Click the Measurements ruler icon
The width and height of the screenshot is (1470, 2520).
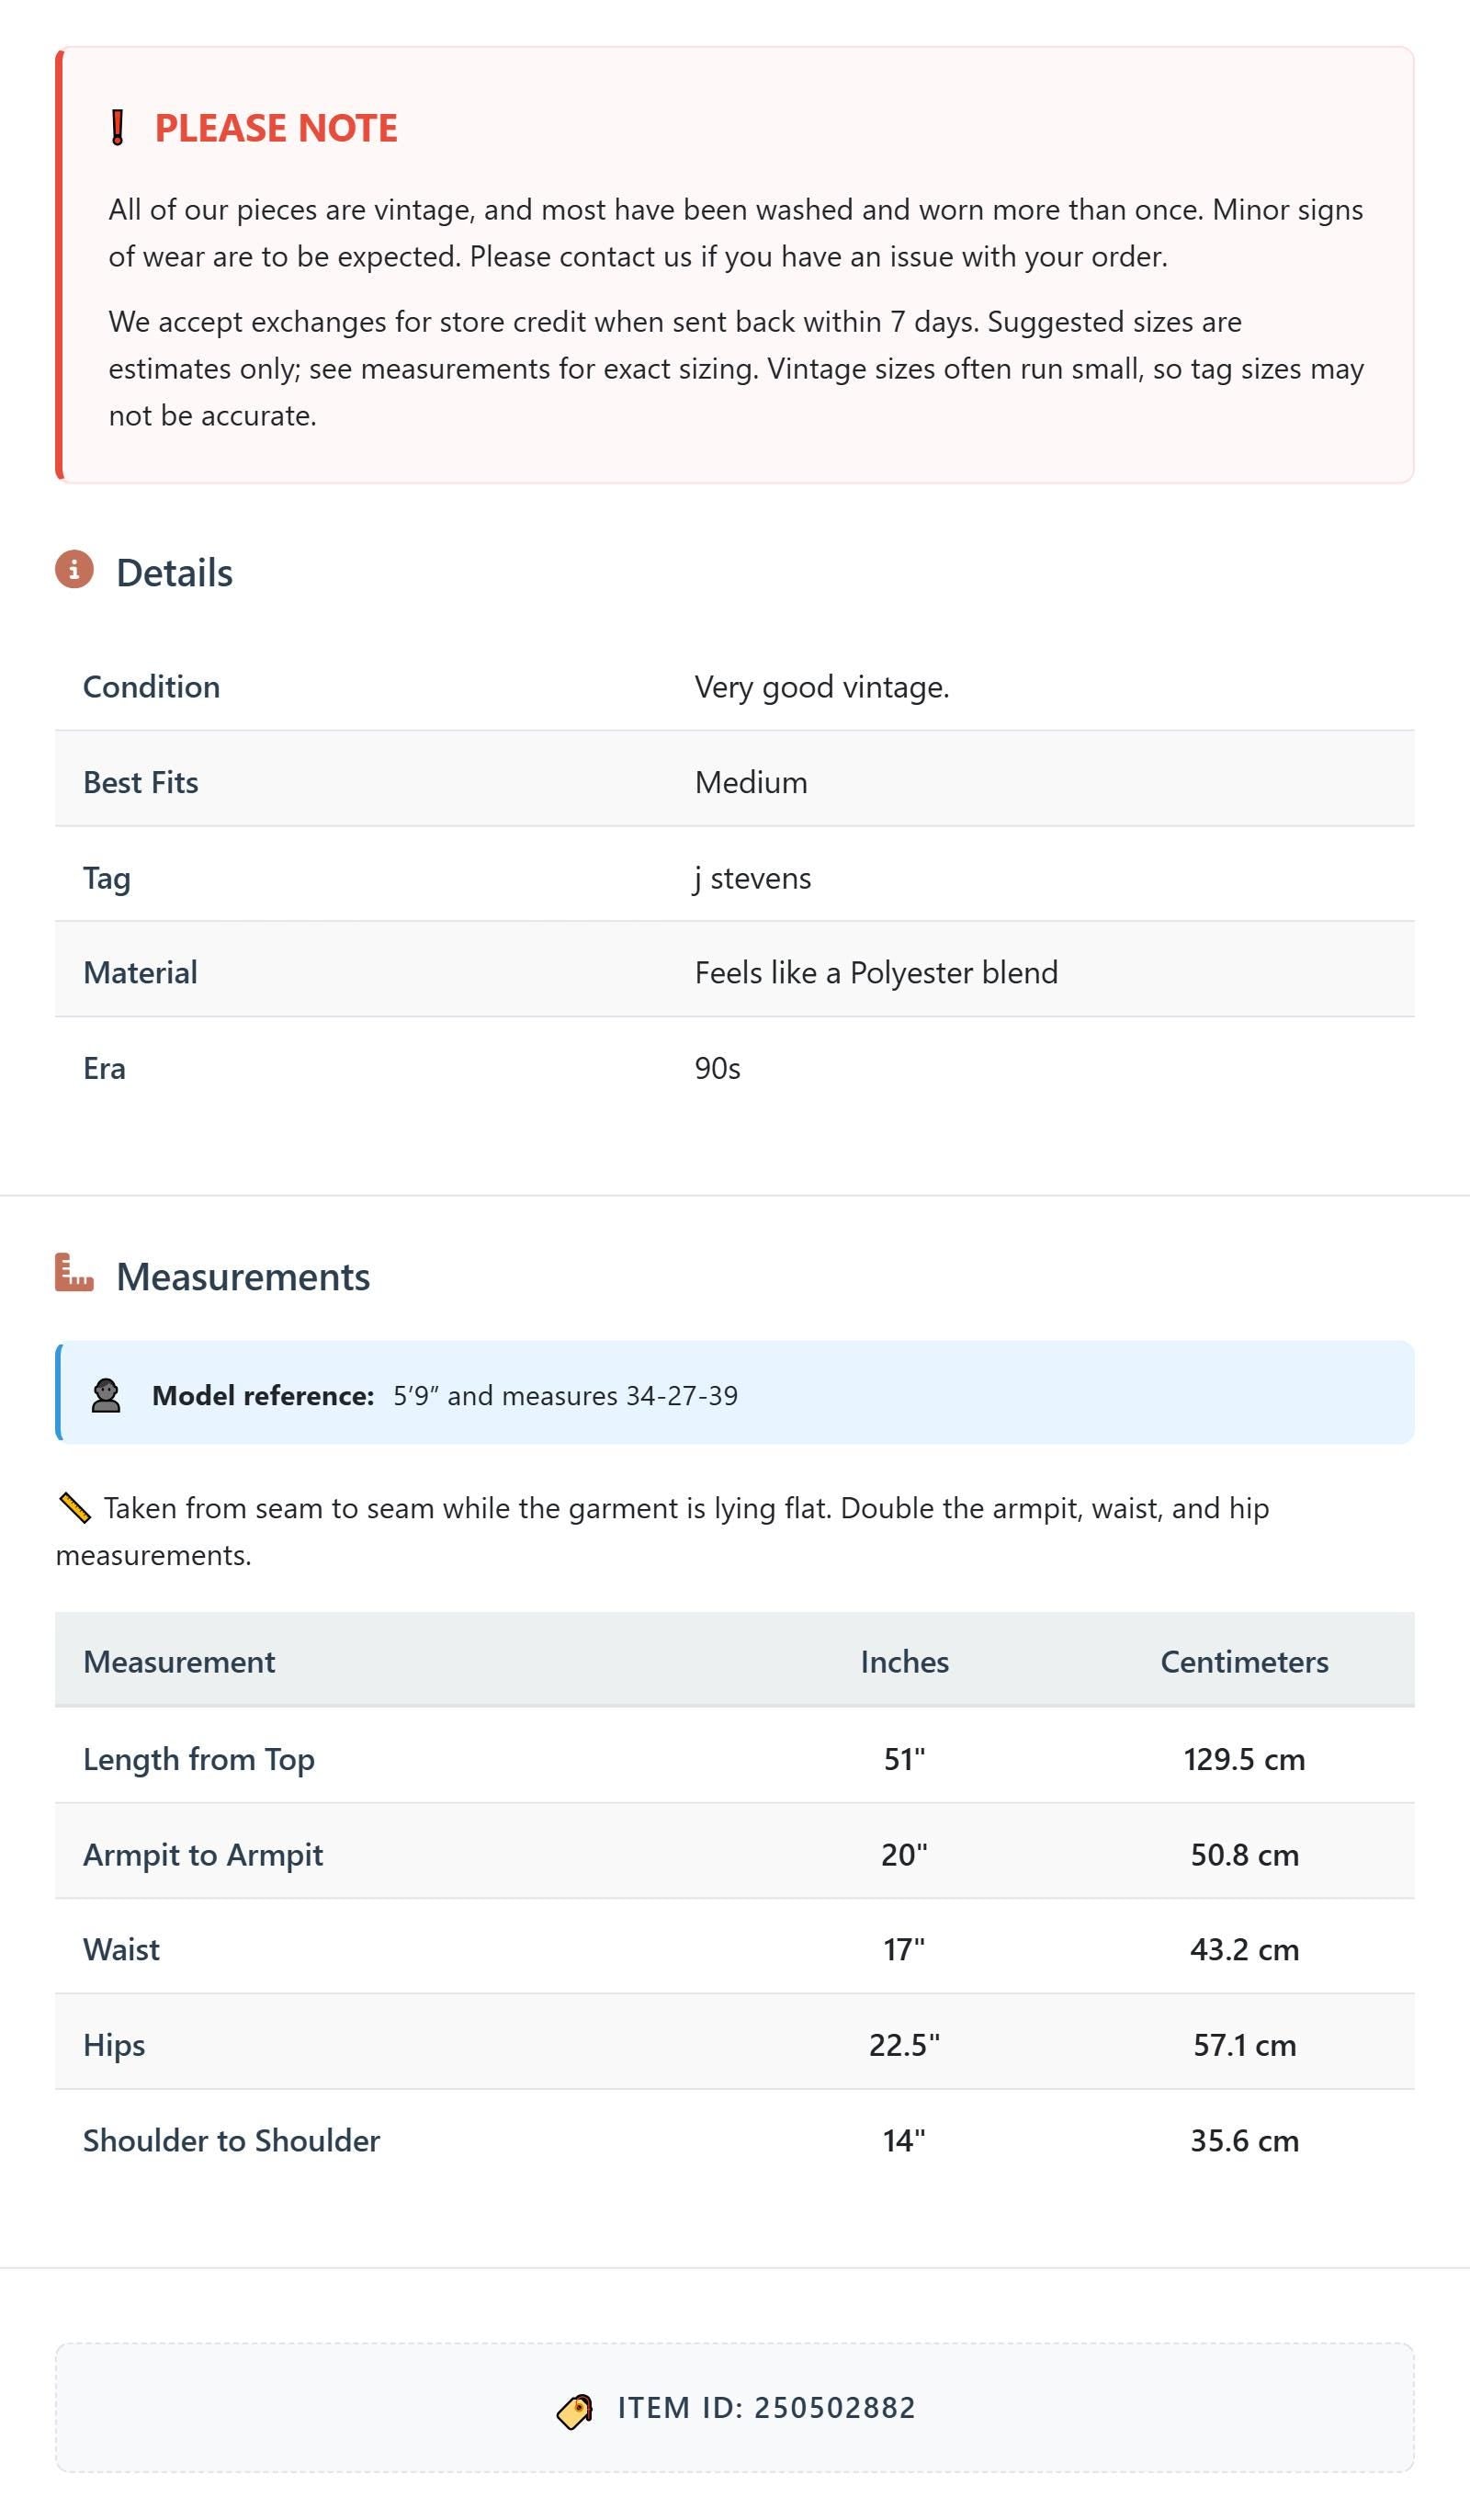74,1272
